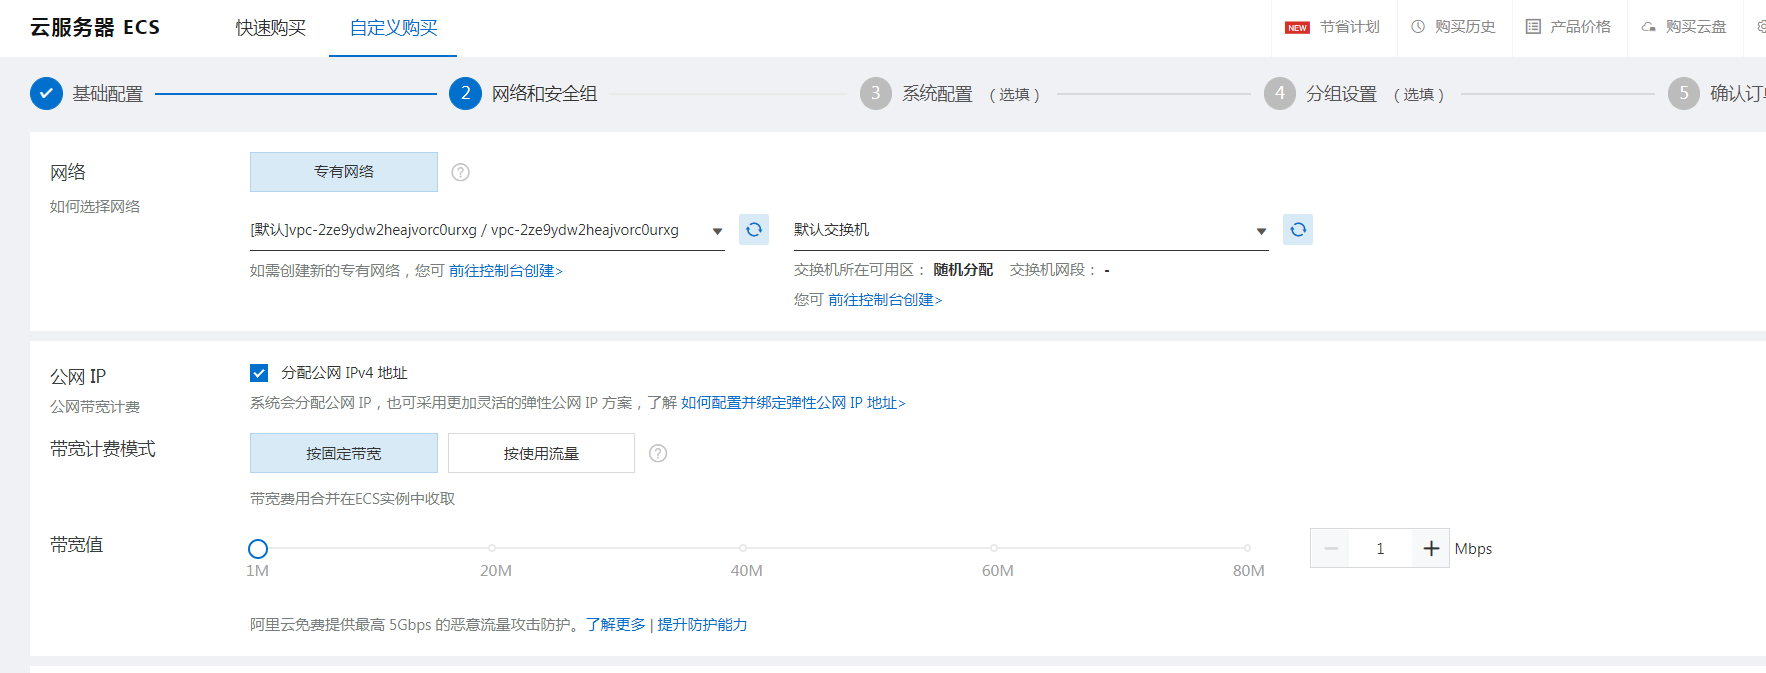
Task: Click the switch dropdown arrow
Action: click(1261, 231)
